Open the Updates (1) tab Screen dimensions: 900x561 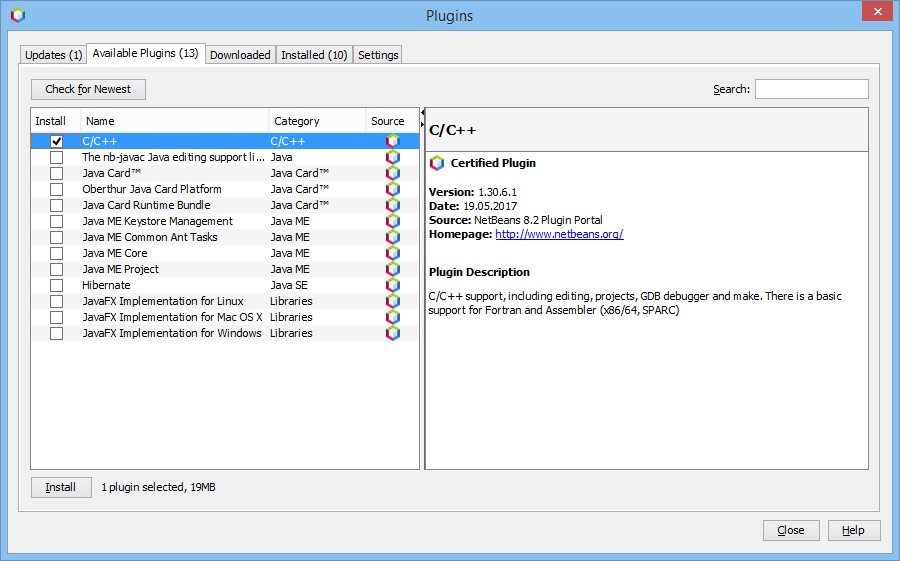pos(53,55)
